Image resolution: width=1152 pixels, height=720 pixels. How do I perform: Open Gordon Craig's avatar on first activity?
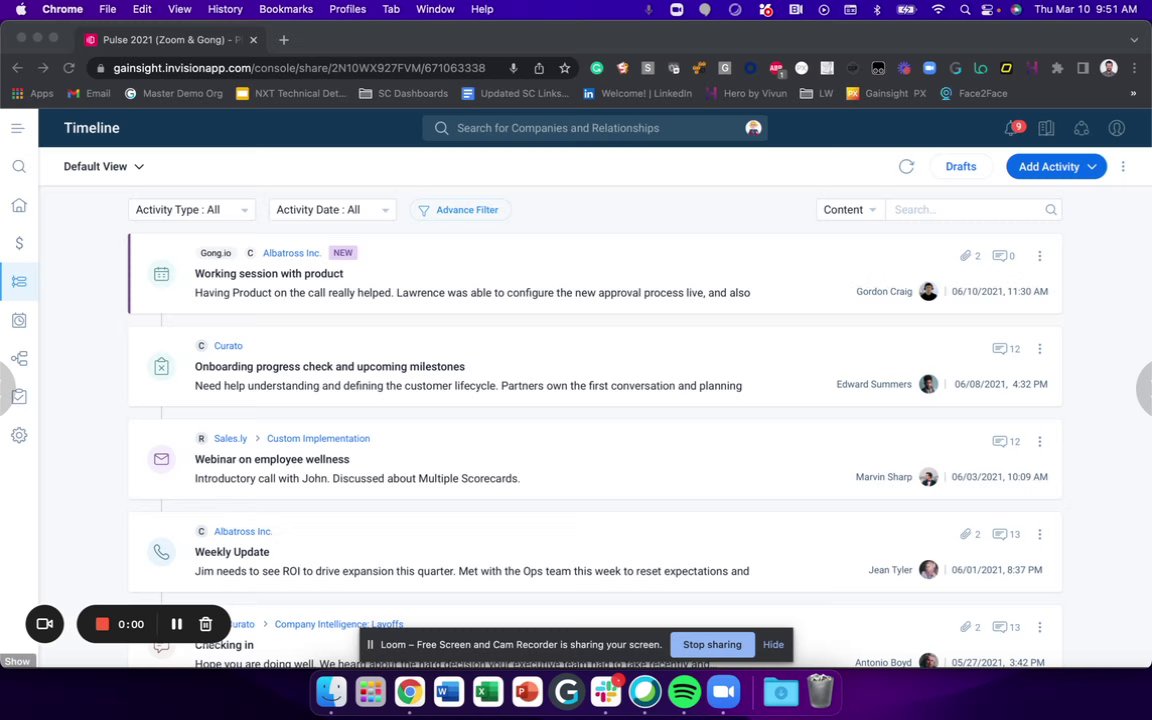929,292
